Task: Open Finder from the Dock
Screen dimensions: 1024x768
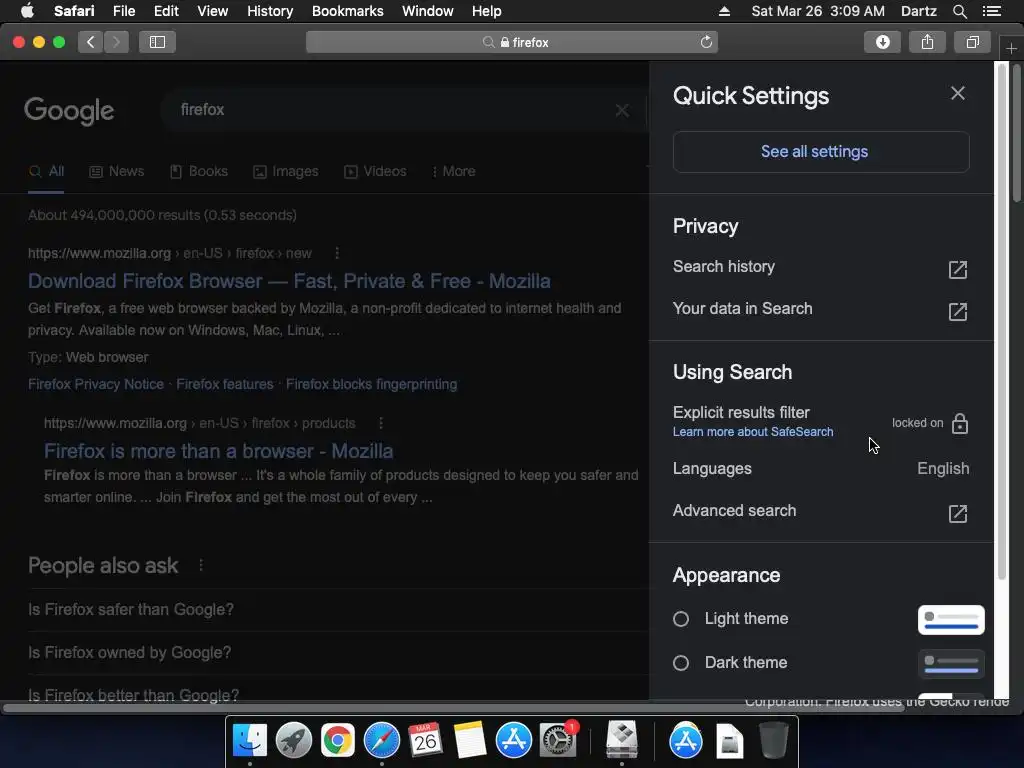Action: (x=250, y=741)
